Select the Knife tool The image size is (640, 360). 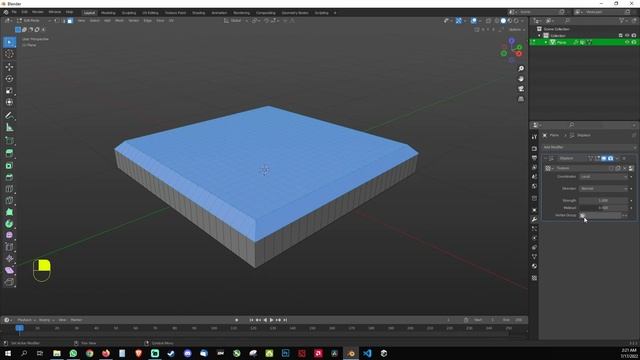pos(9,200)
